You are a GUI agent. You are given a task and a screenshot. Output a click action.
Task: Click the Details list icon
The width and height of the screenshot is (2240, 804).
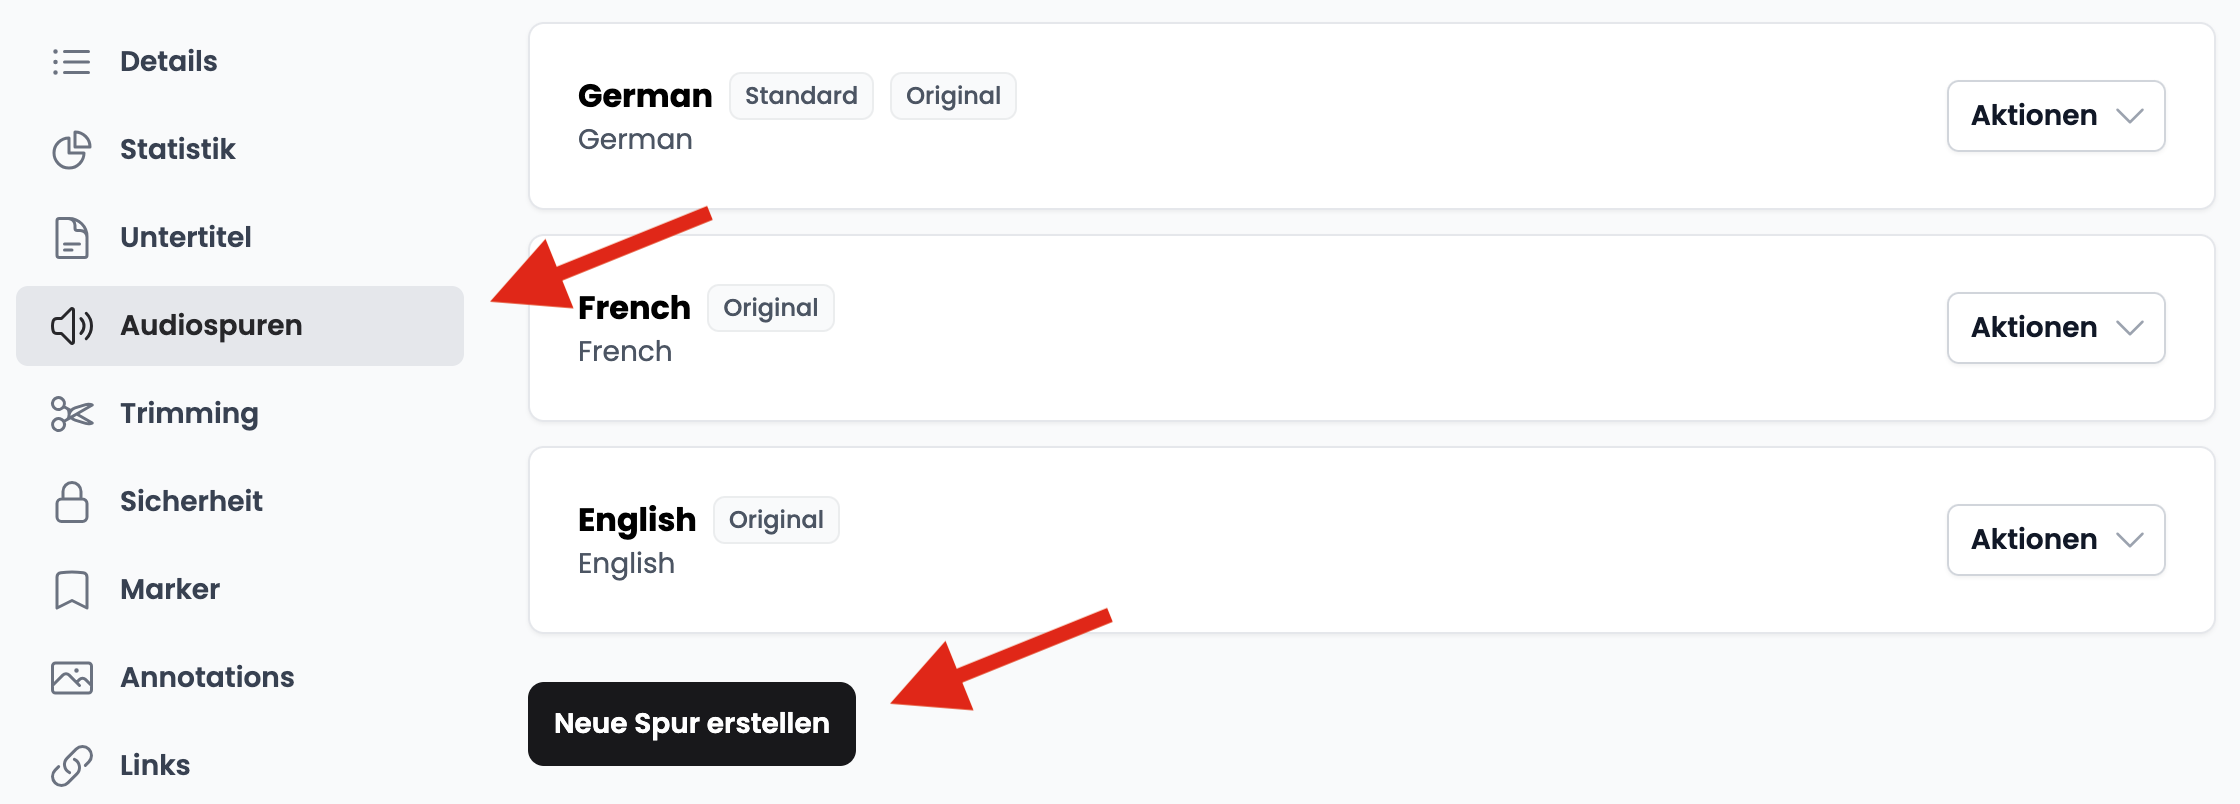coord(71,62)
